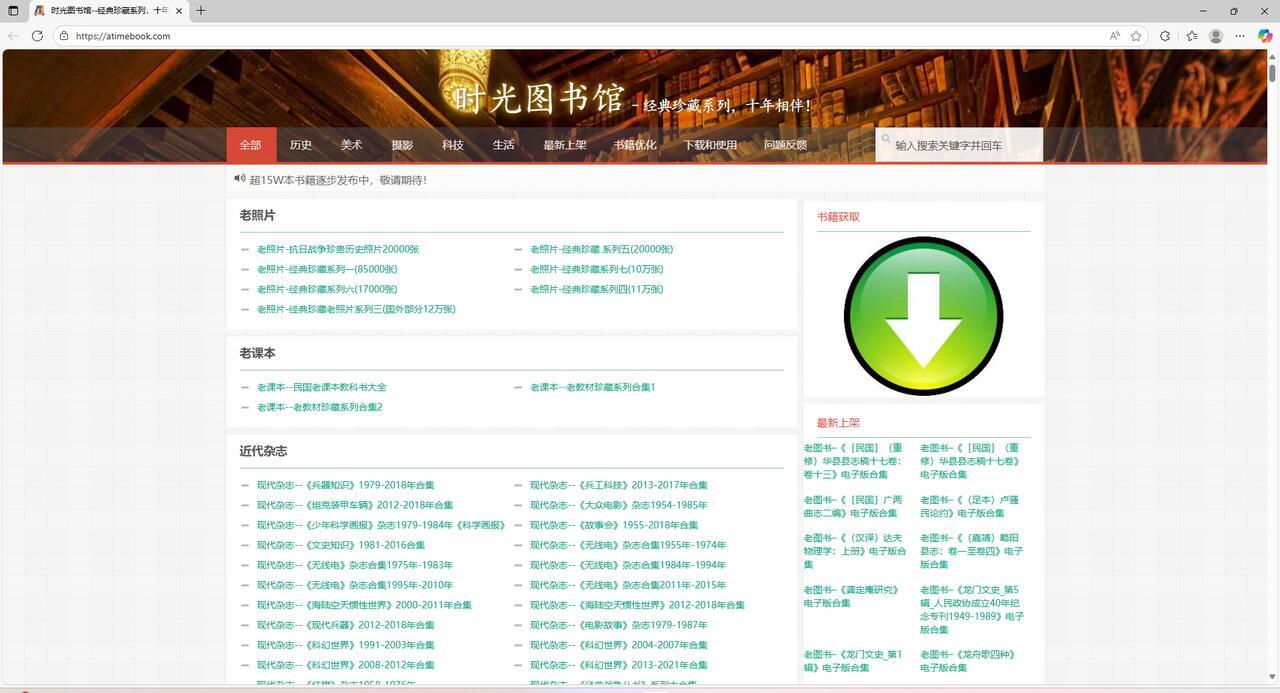Image resolution: width=1280 pixels, height=693 pixels.
Task: Open 老照片-经典珍藏系列四(11万张) link
Action: point(597,289)
